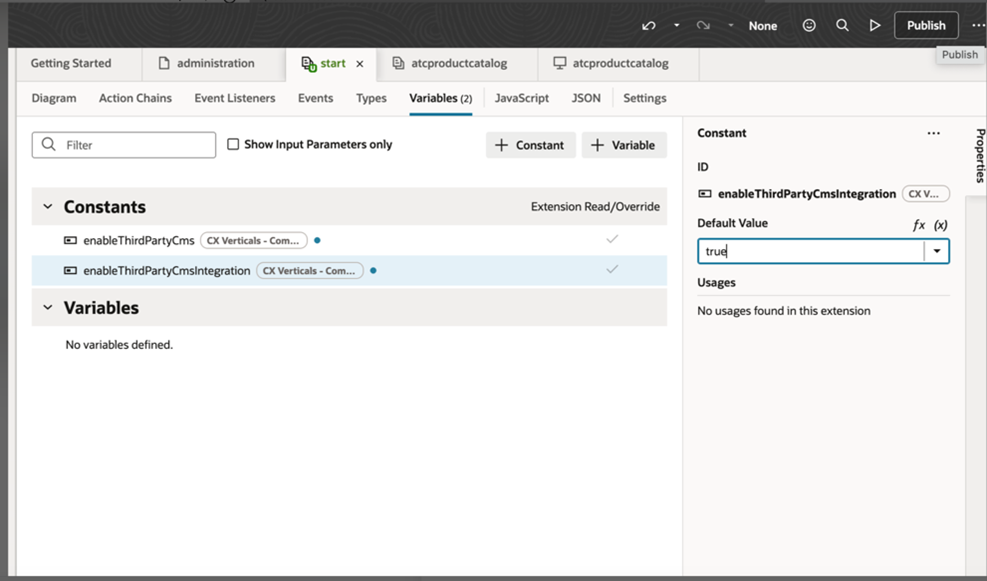The width and height of the screenshot is (987, 581).
Task: Collapse the Constants section
Action: point(48,206)
